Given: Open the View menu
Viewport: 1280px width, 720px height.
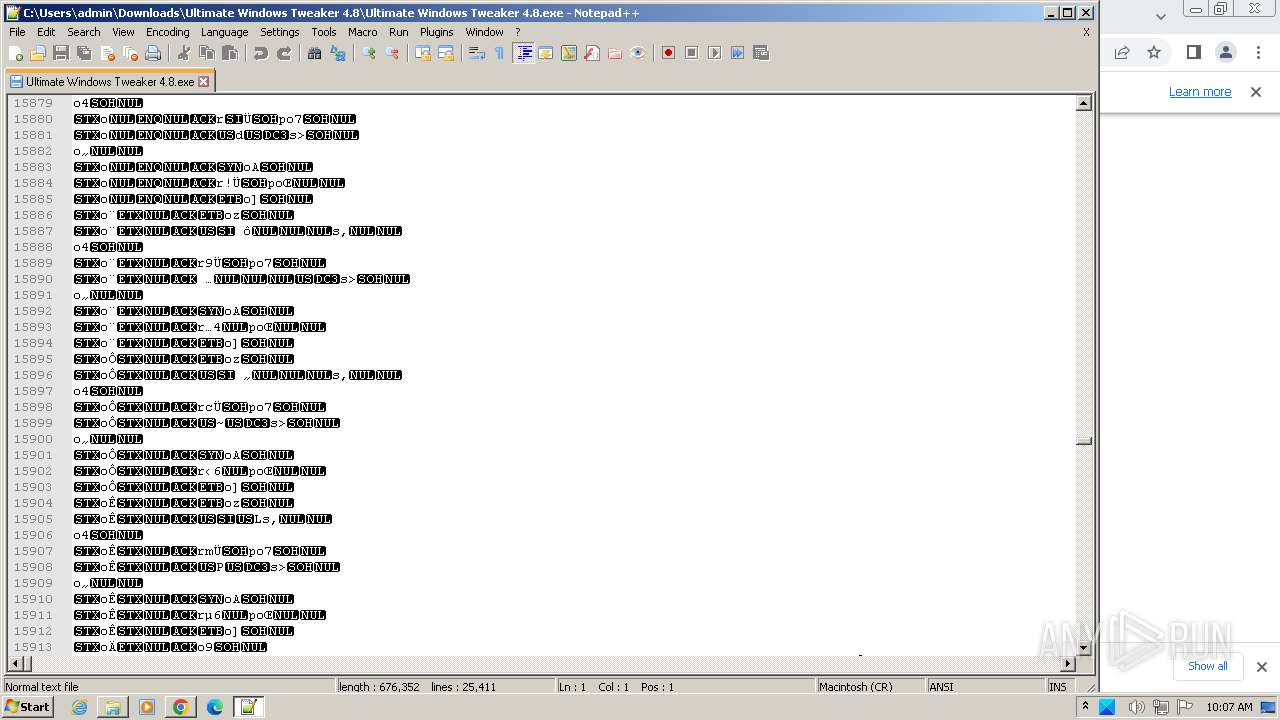Looking at the screenshot, I should point(123,32).
